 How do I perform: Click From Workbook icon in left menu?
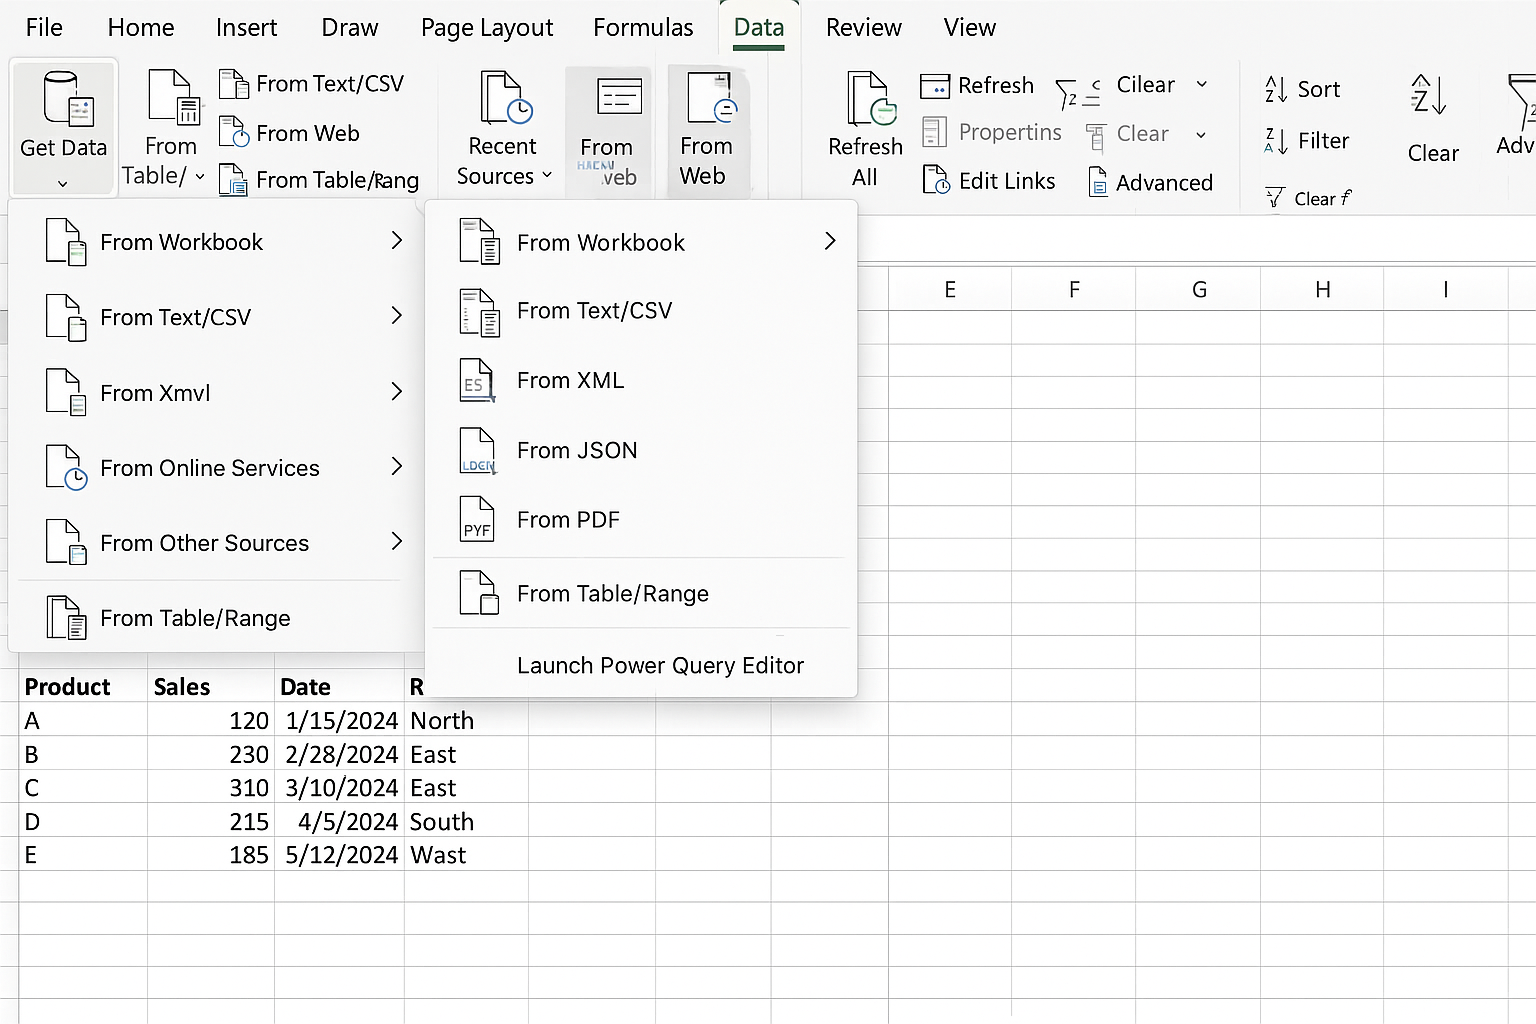pyautogui.click(x=66, y=242)
